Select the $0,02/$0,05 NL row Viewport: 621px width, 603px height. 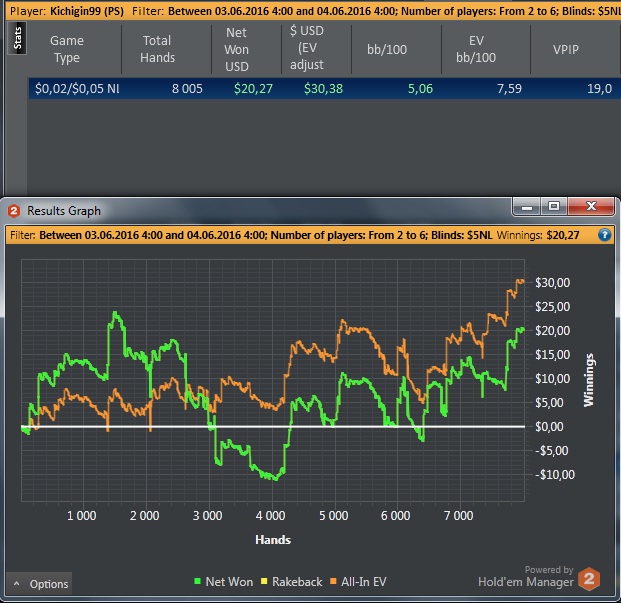[324, 88]
